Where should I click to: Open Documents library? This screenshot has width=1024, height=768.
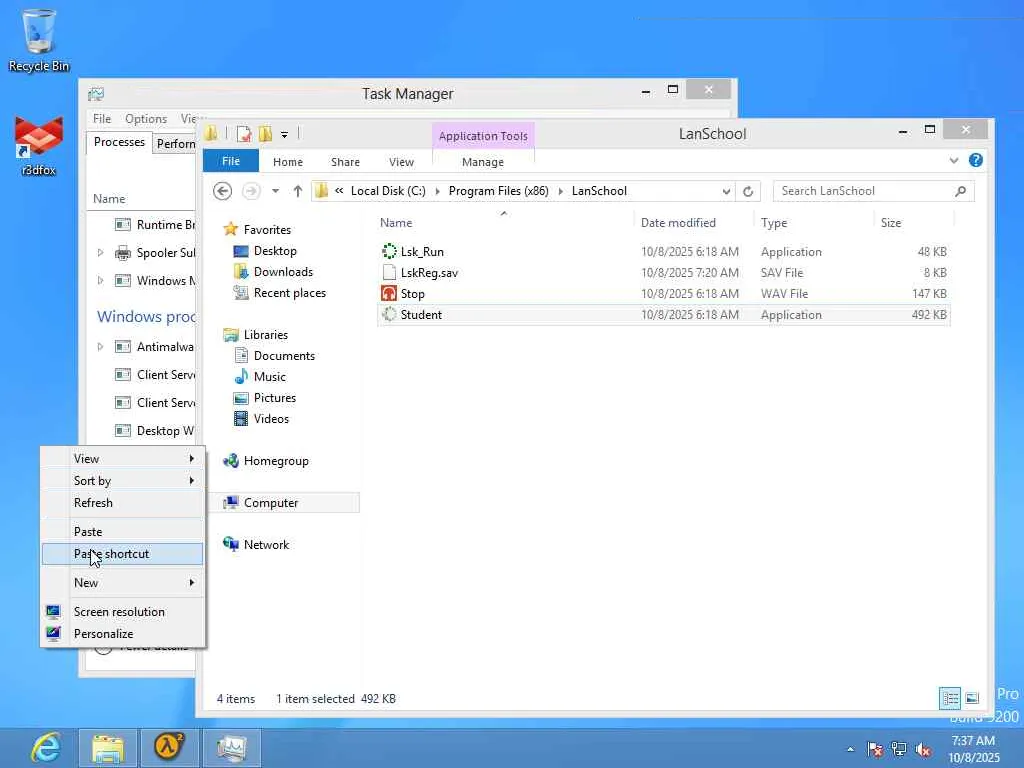coord(284,355)
